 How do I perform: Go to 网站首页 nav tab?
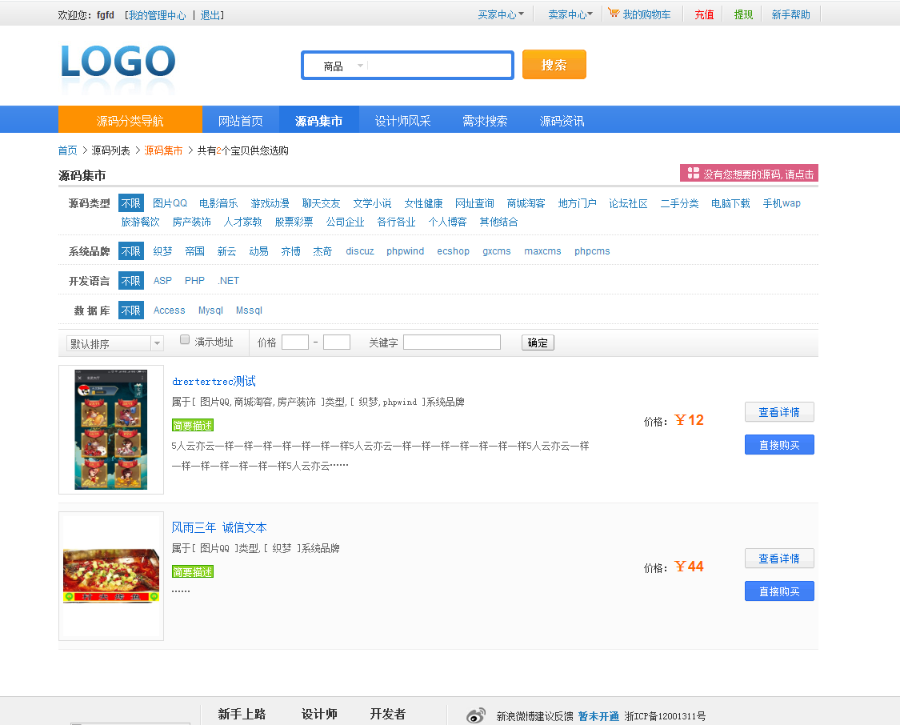point(240,121)
